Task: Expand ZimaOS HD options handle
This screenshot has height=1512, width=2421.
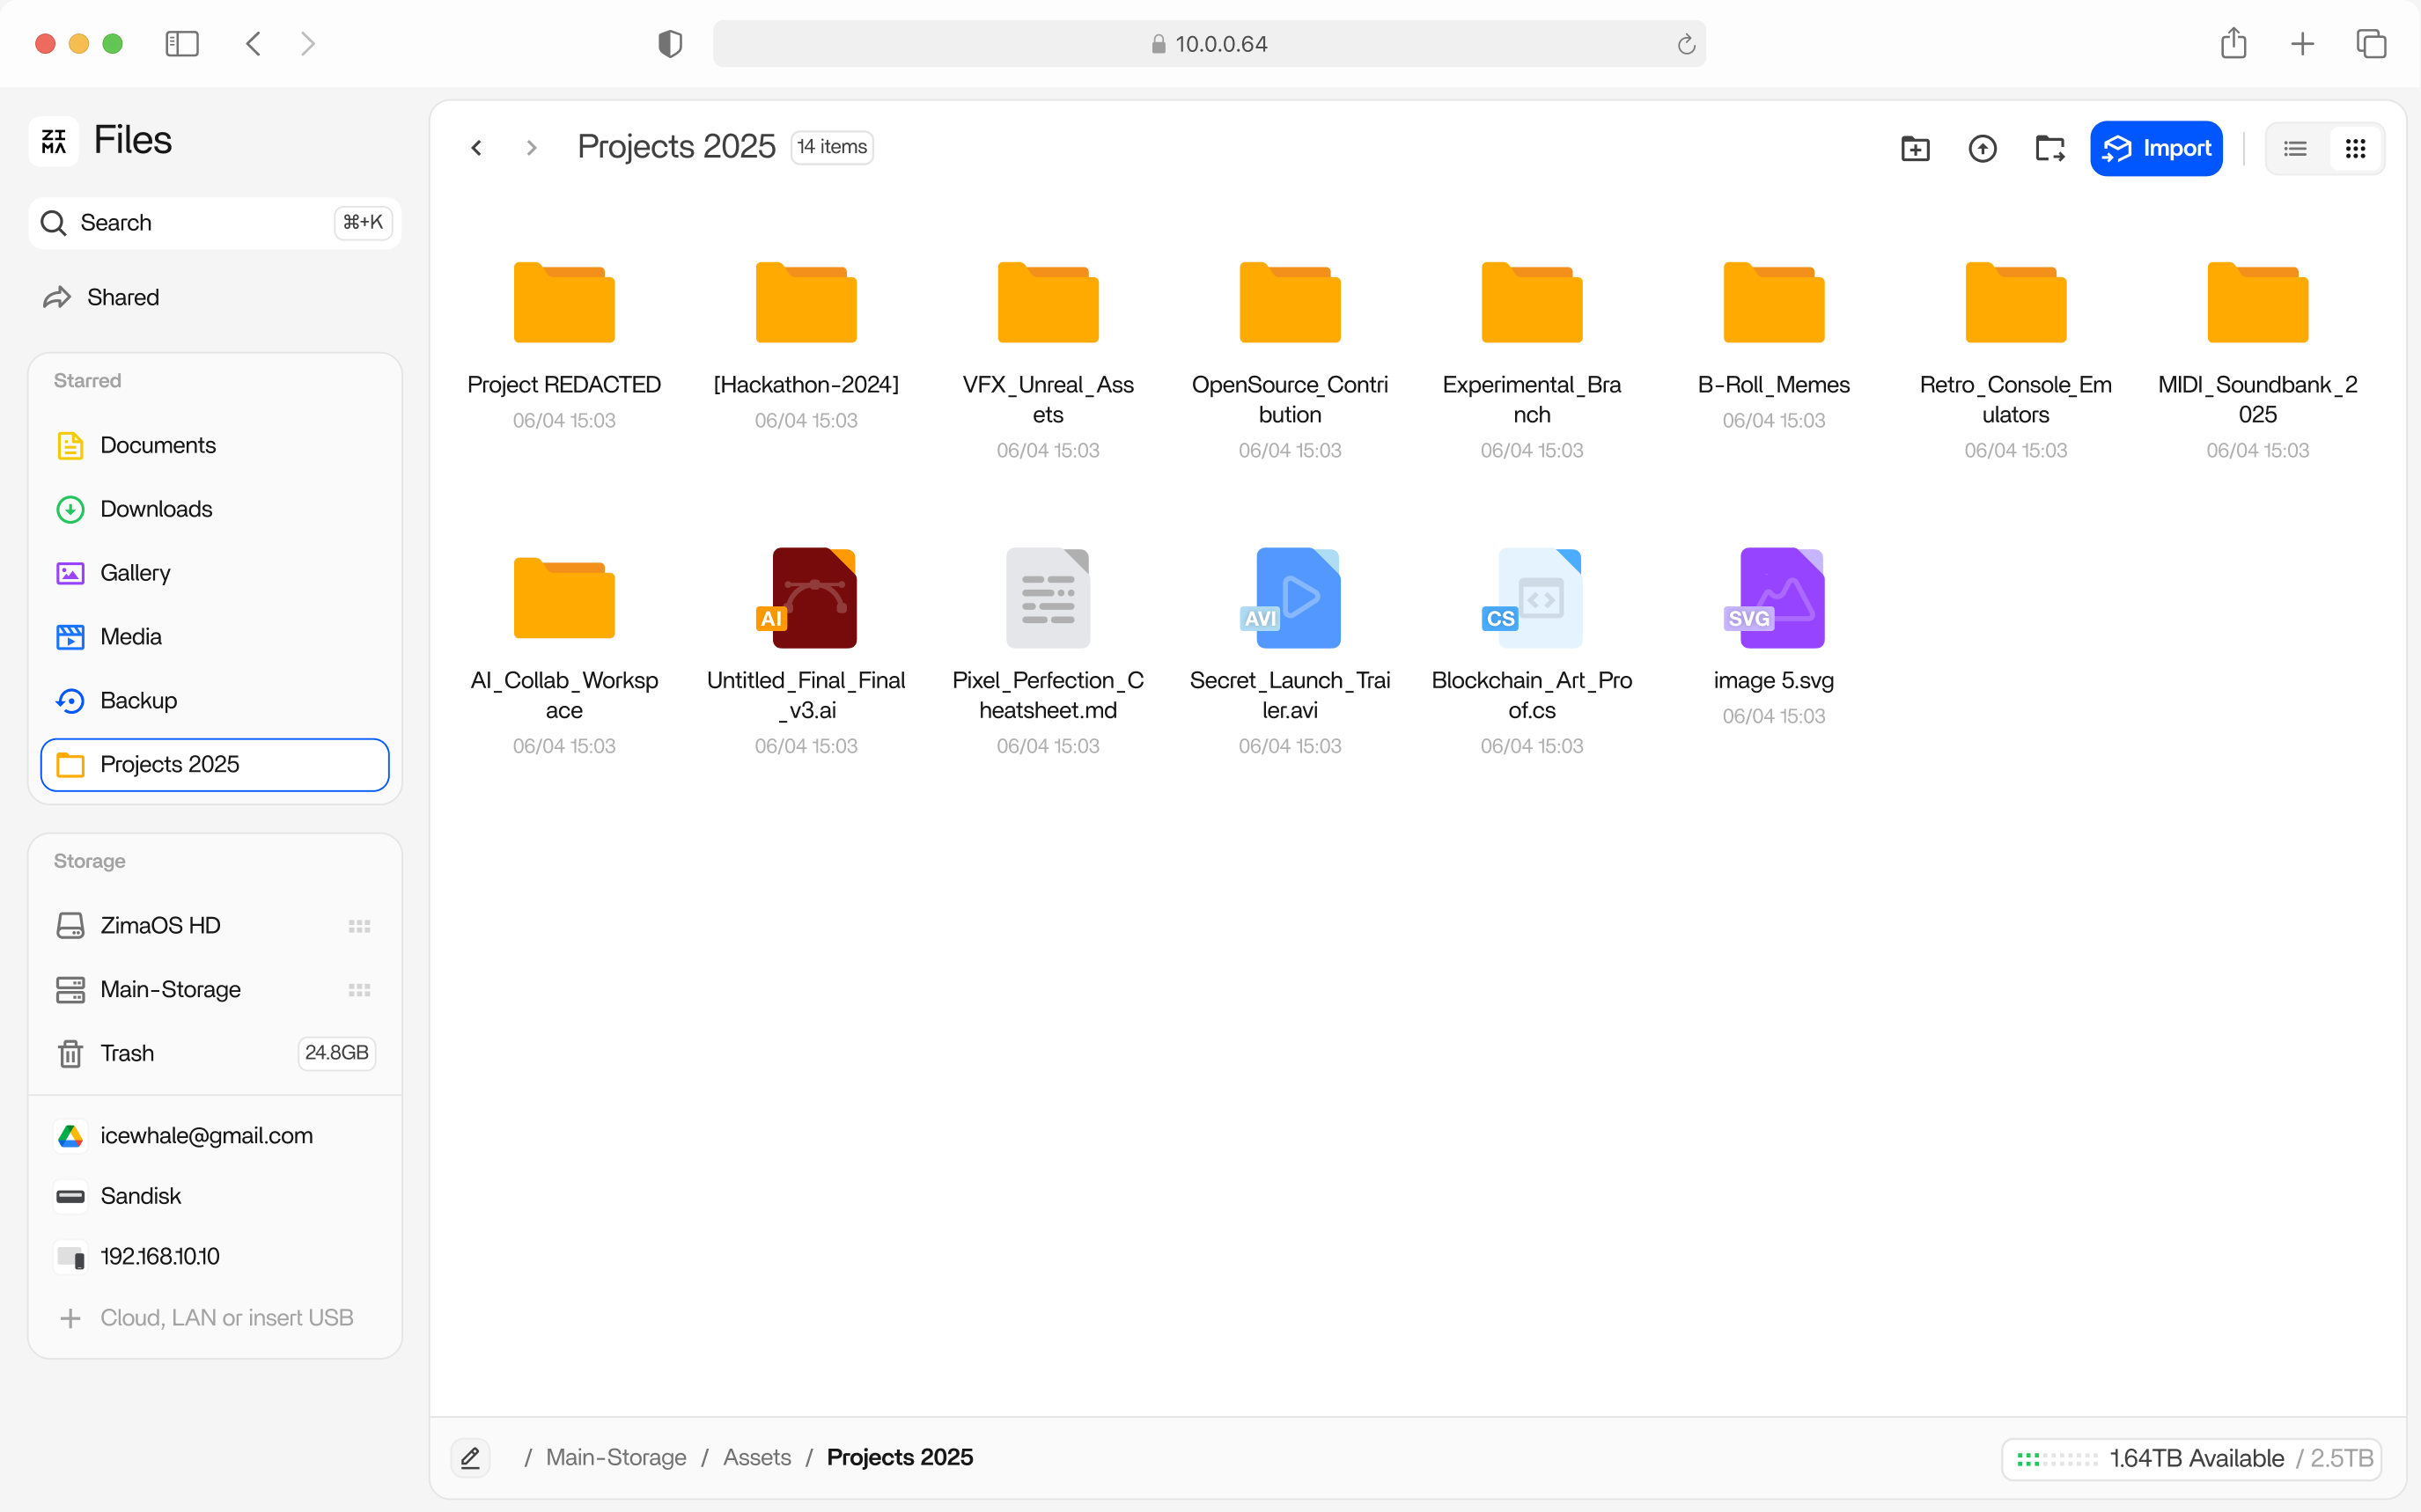Action: [x=359, y=925]
